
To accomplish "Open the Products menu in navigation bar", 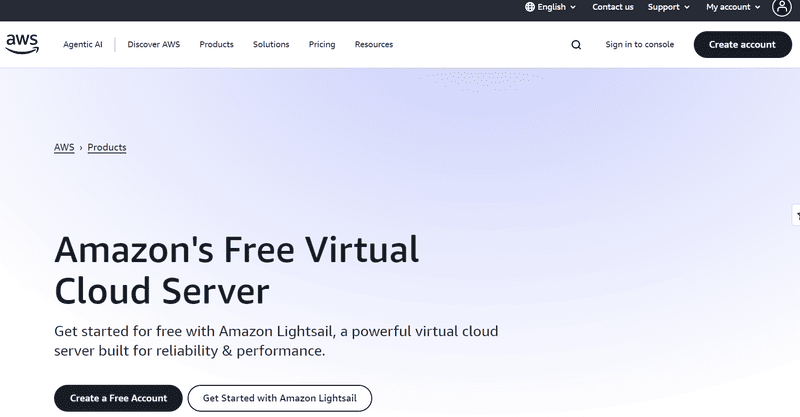I will pyautogui.click(x=216, y=44).
